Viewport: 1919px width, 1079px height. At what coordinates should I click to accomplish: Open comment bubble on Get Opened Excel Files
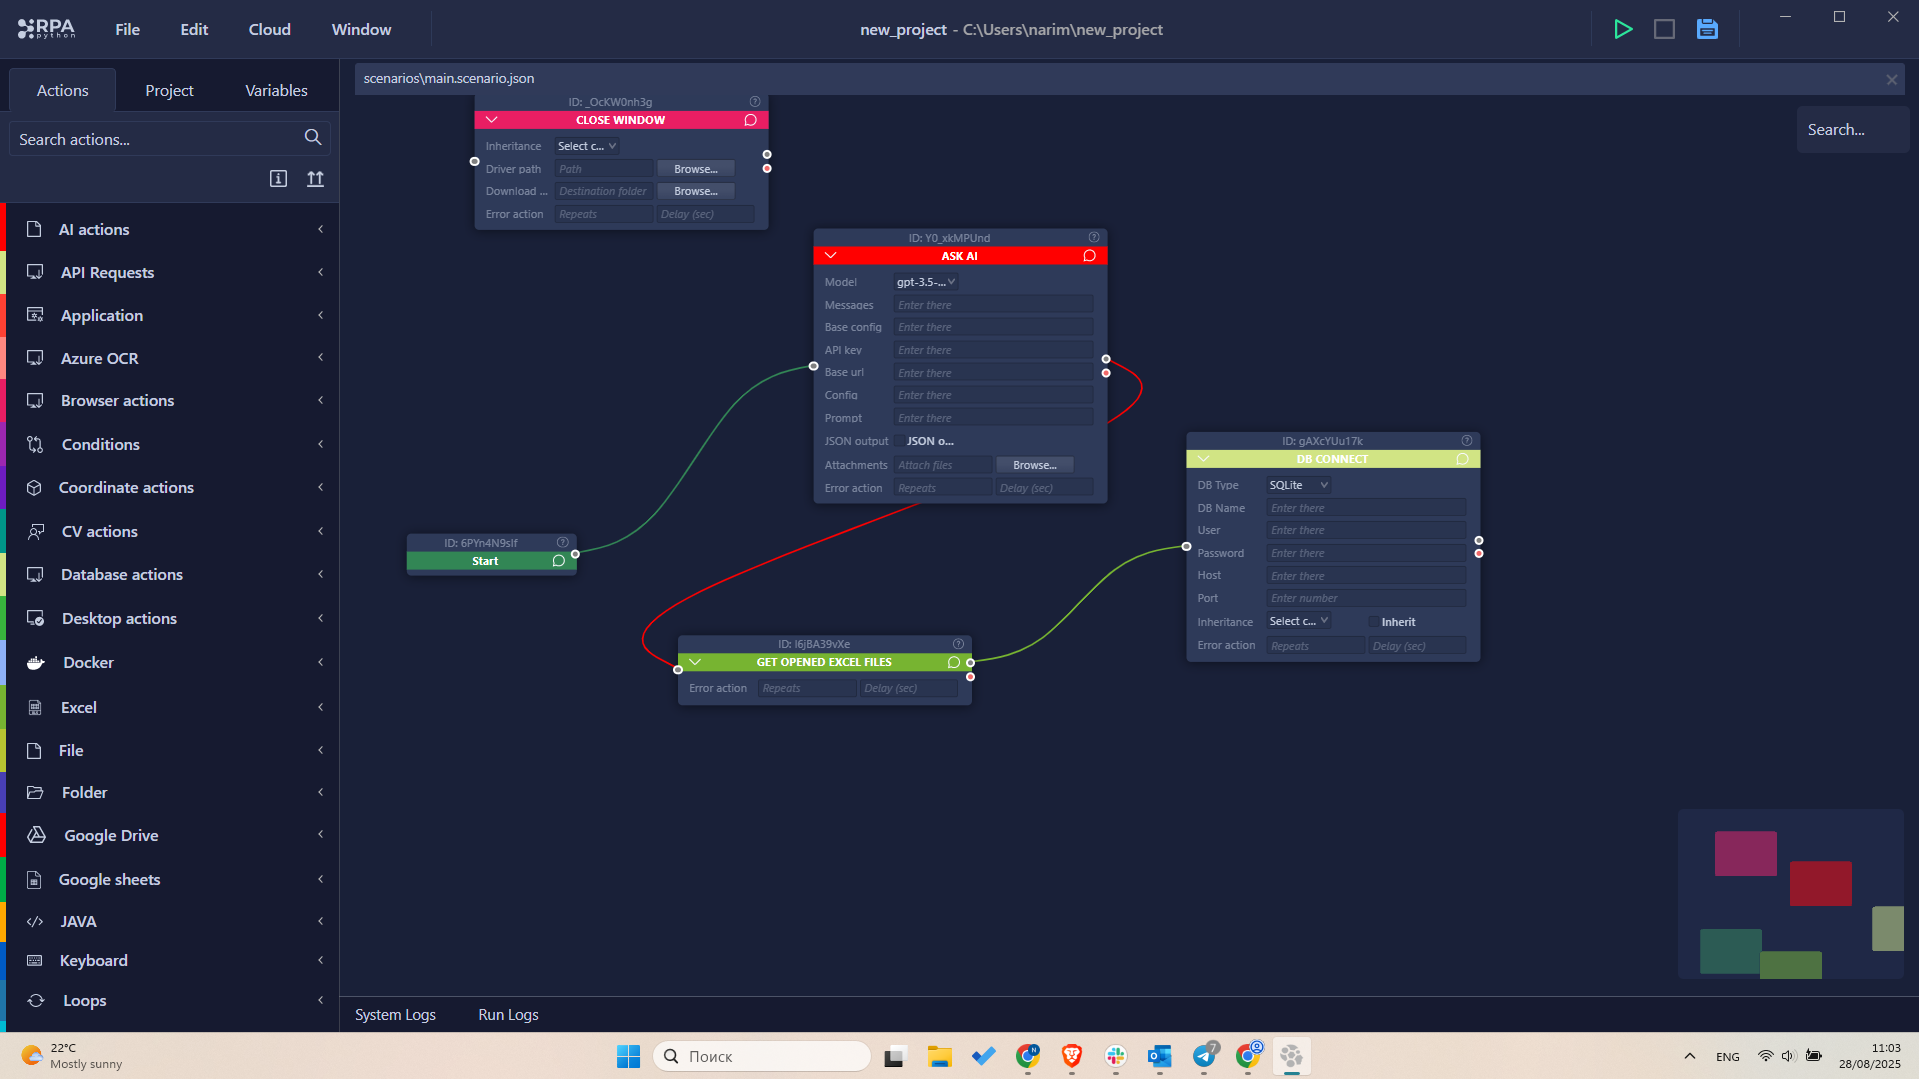coord(954,662)
